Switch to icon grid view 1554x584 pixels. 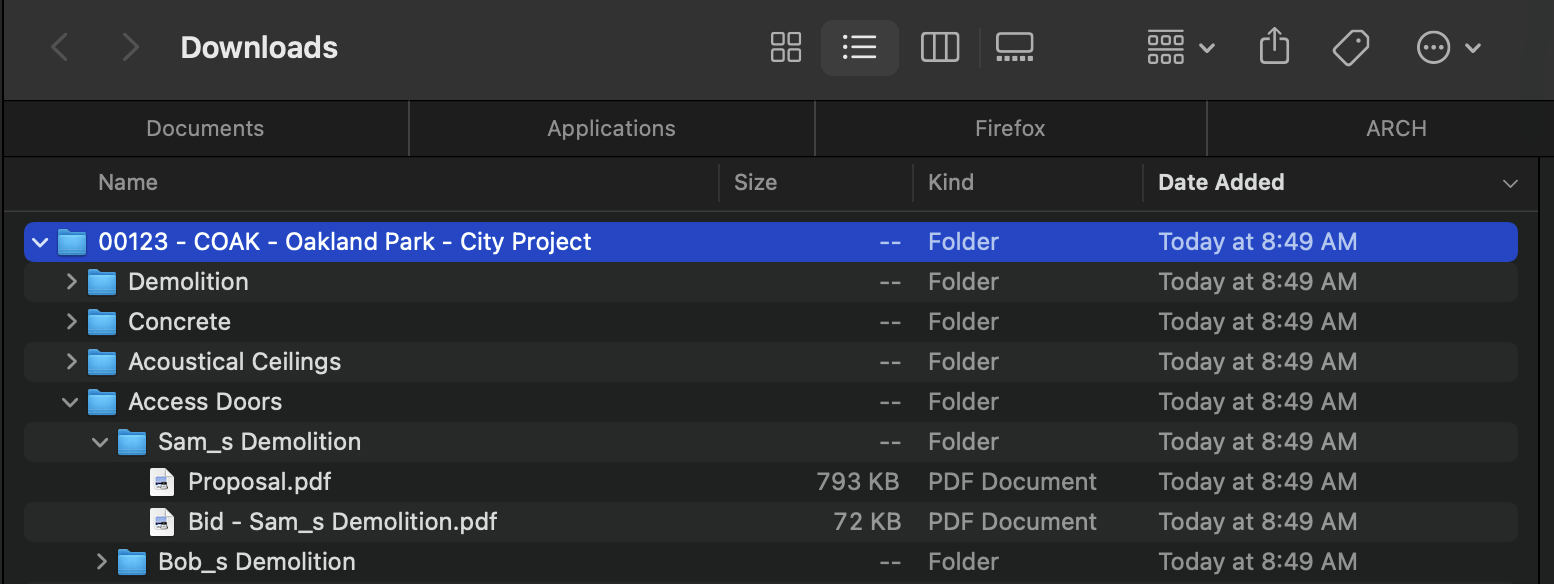tap(786, 47)
